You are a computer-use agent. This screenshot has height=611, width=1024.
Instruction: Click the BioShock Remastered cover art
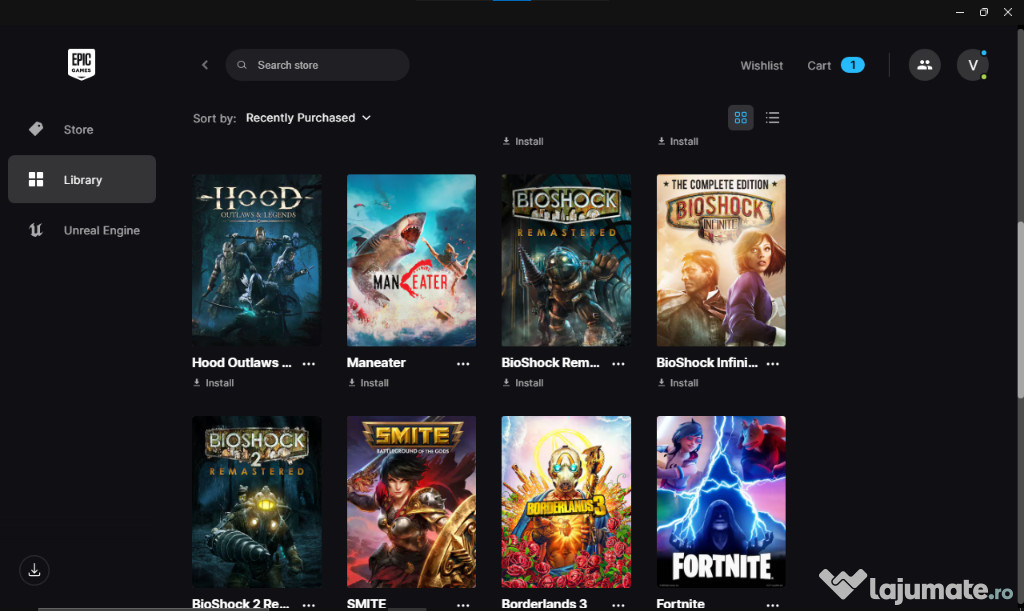click(566, 260)
